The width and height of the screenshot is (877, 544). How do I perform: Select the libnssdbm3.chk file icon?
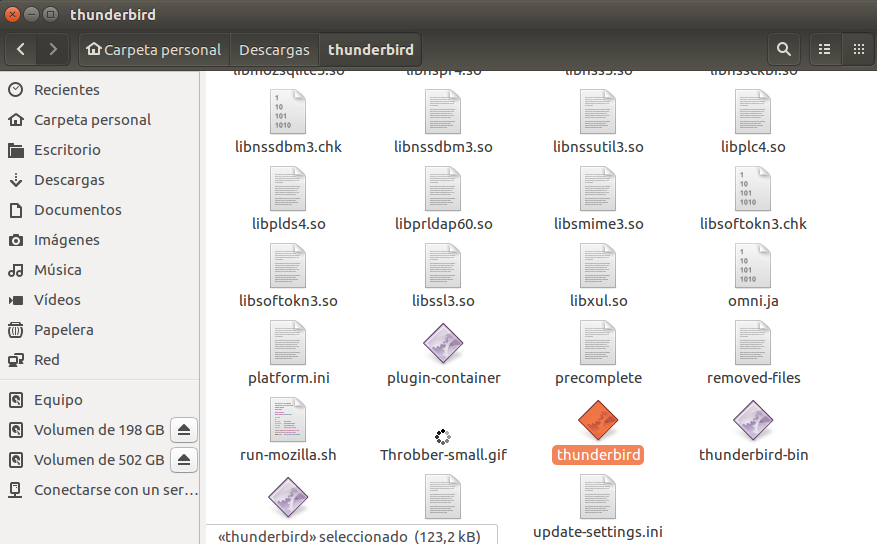pos(288,112)
